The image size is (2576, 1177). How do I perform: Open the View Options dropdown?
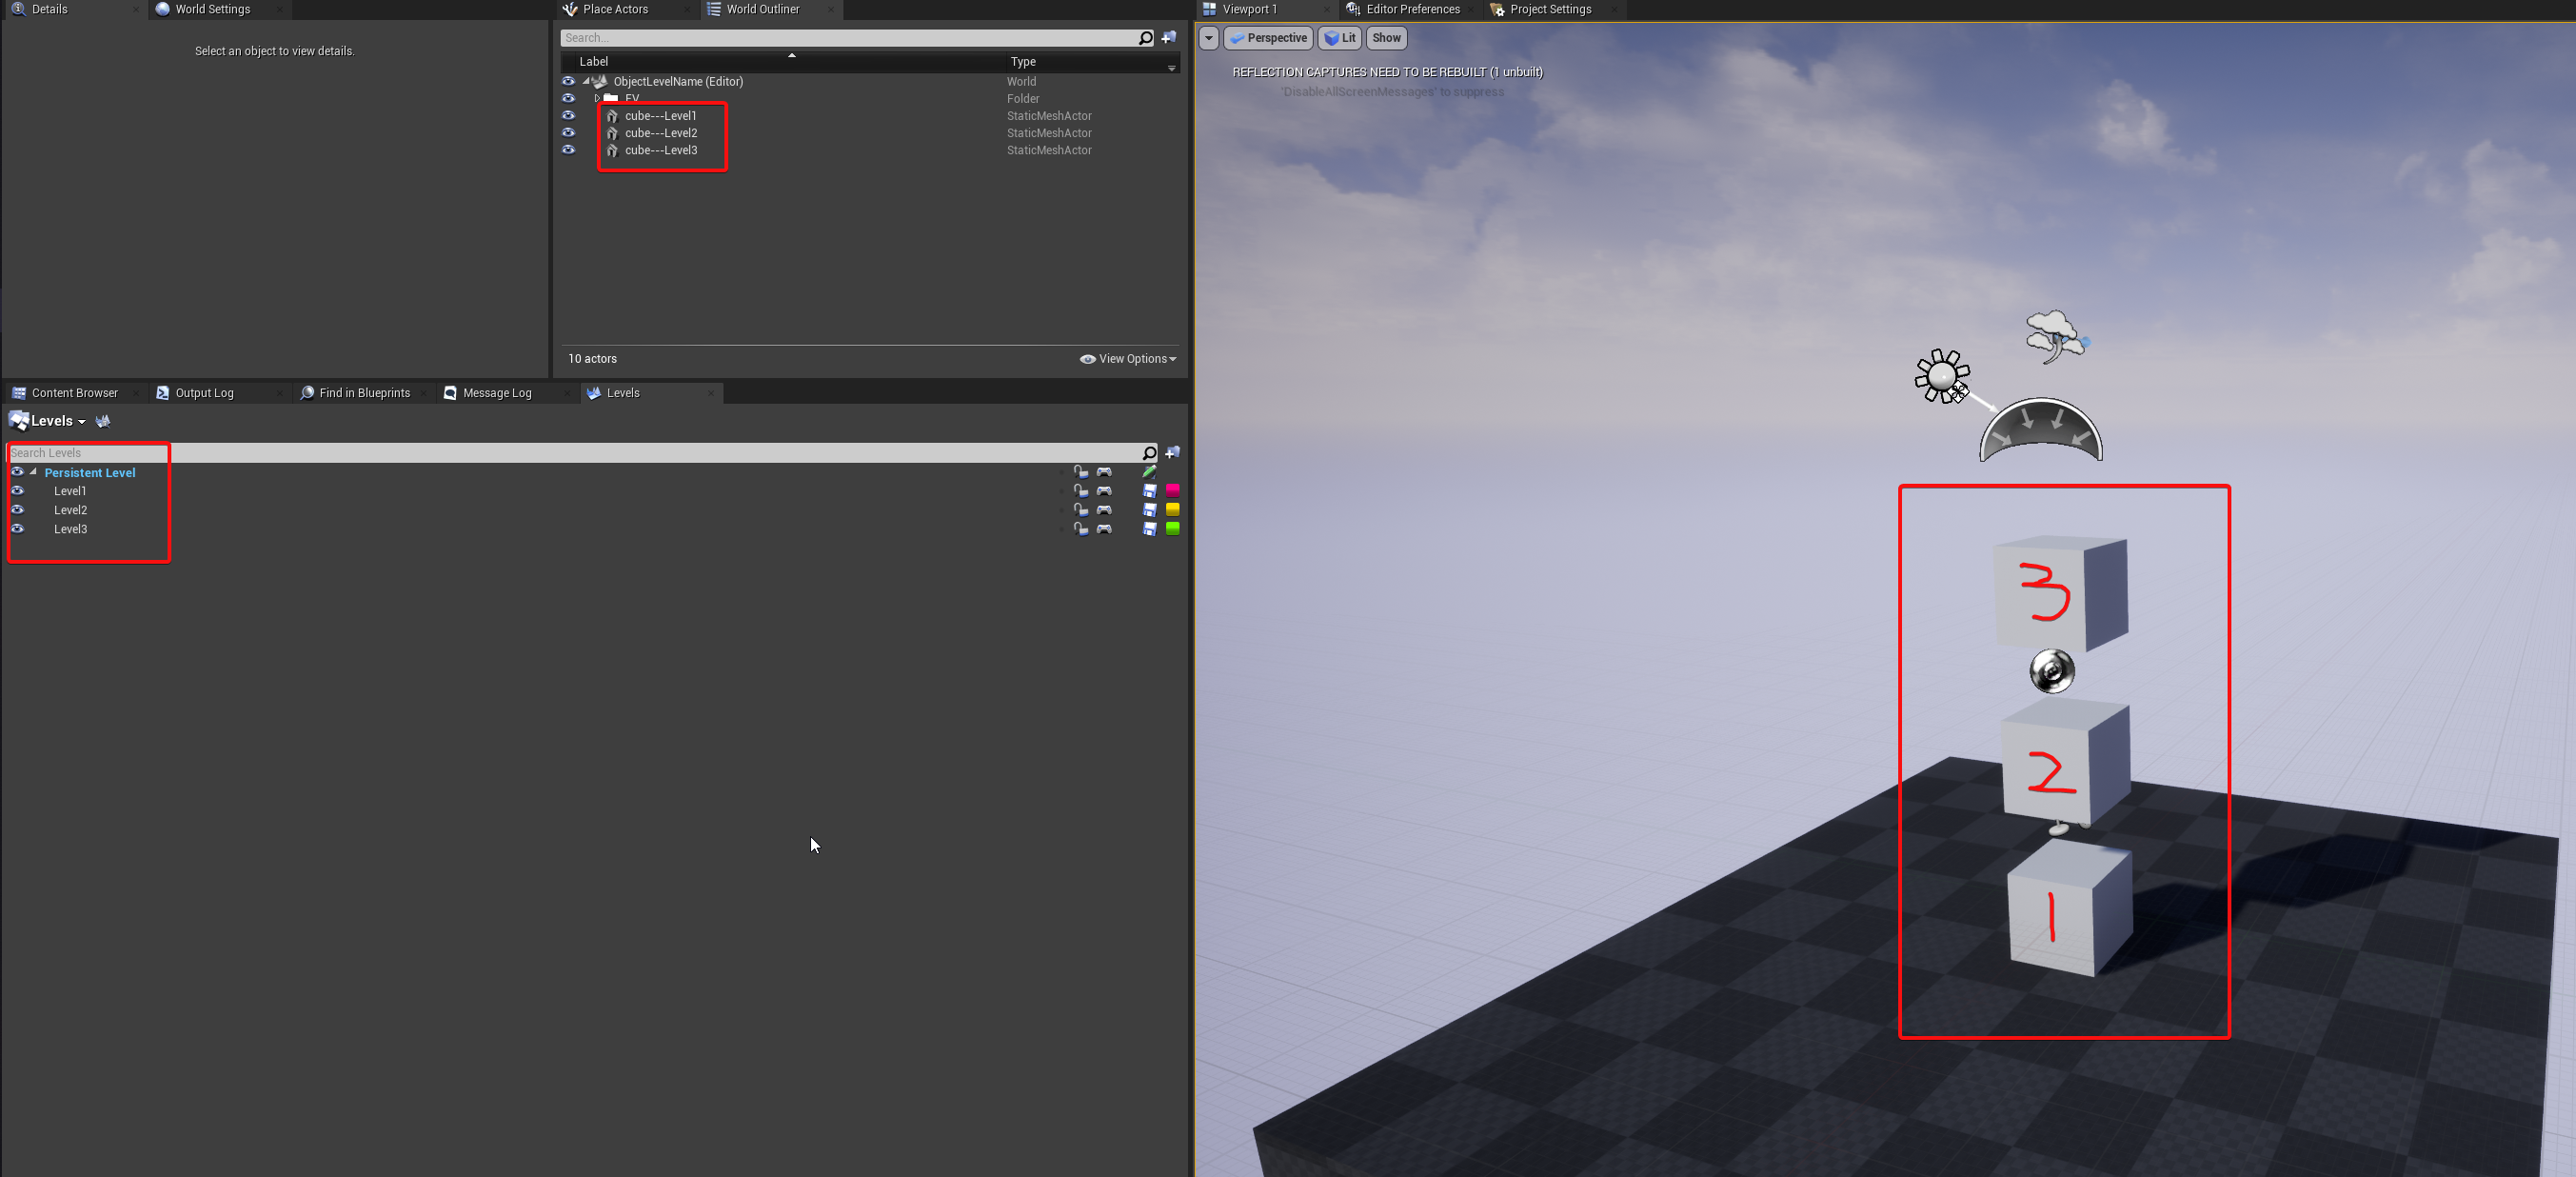(1128, 358)
